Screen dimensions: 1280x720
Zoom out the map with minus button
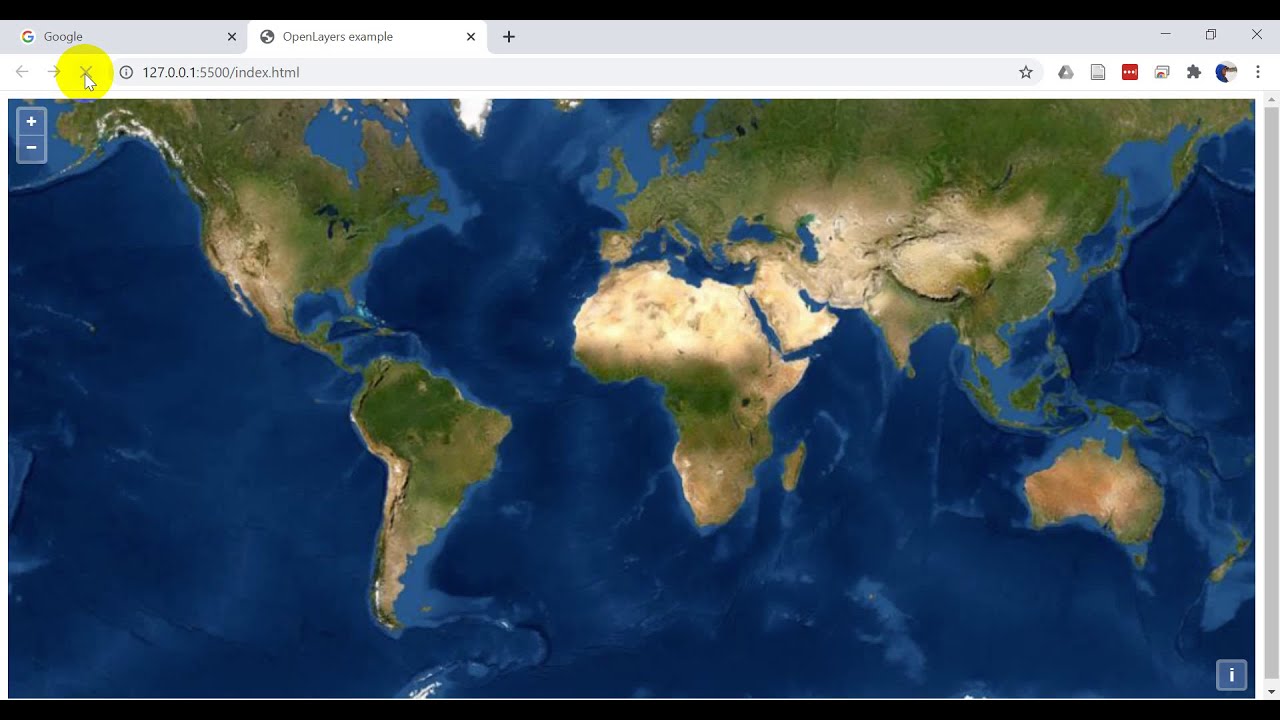point(31,148)
